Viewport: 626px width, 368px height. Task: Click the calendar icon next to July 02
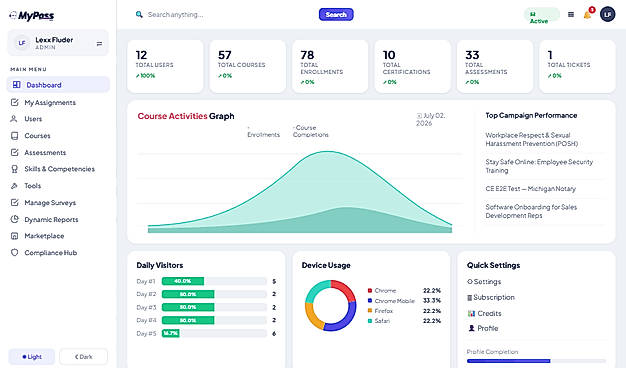[x=419, y=116]
